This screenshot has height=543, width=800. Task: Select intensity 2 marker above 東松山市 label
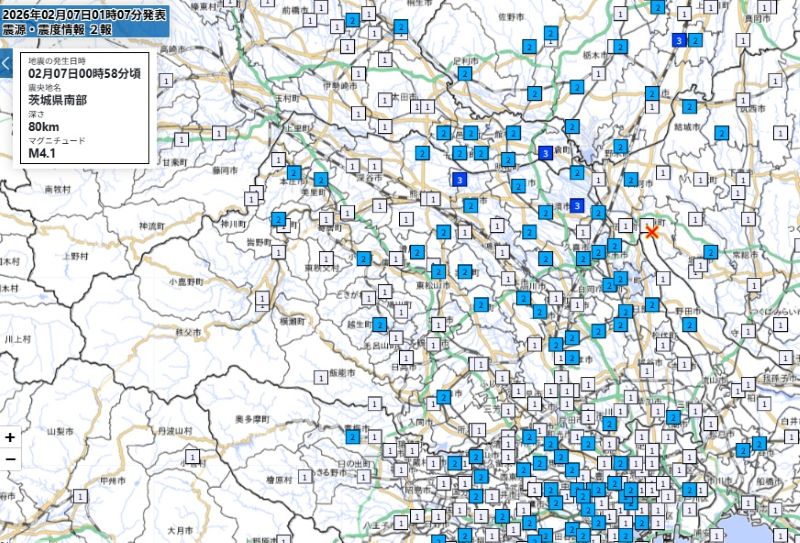(438, 271)
